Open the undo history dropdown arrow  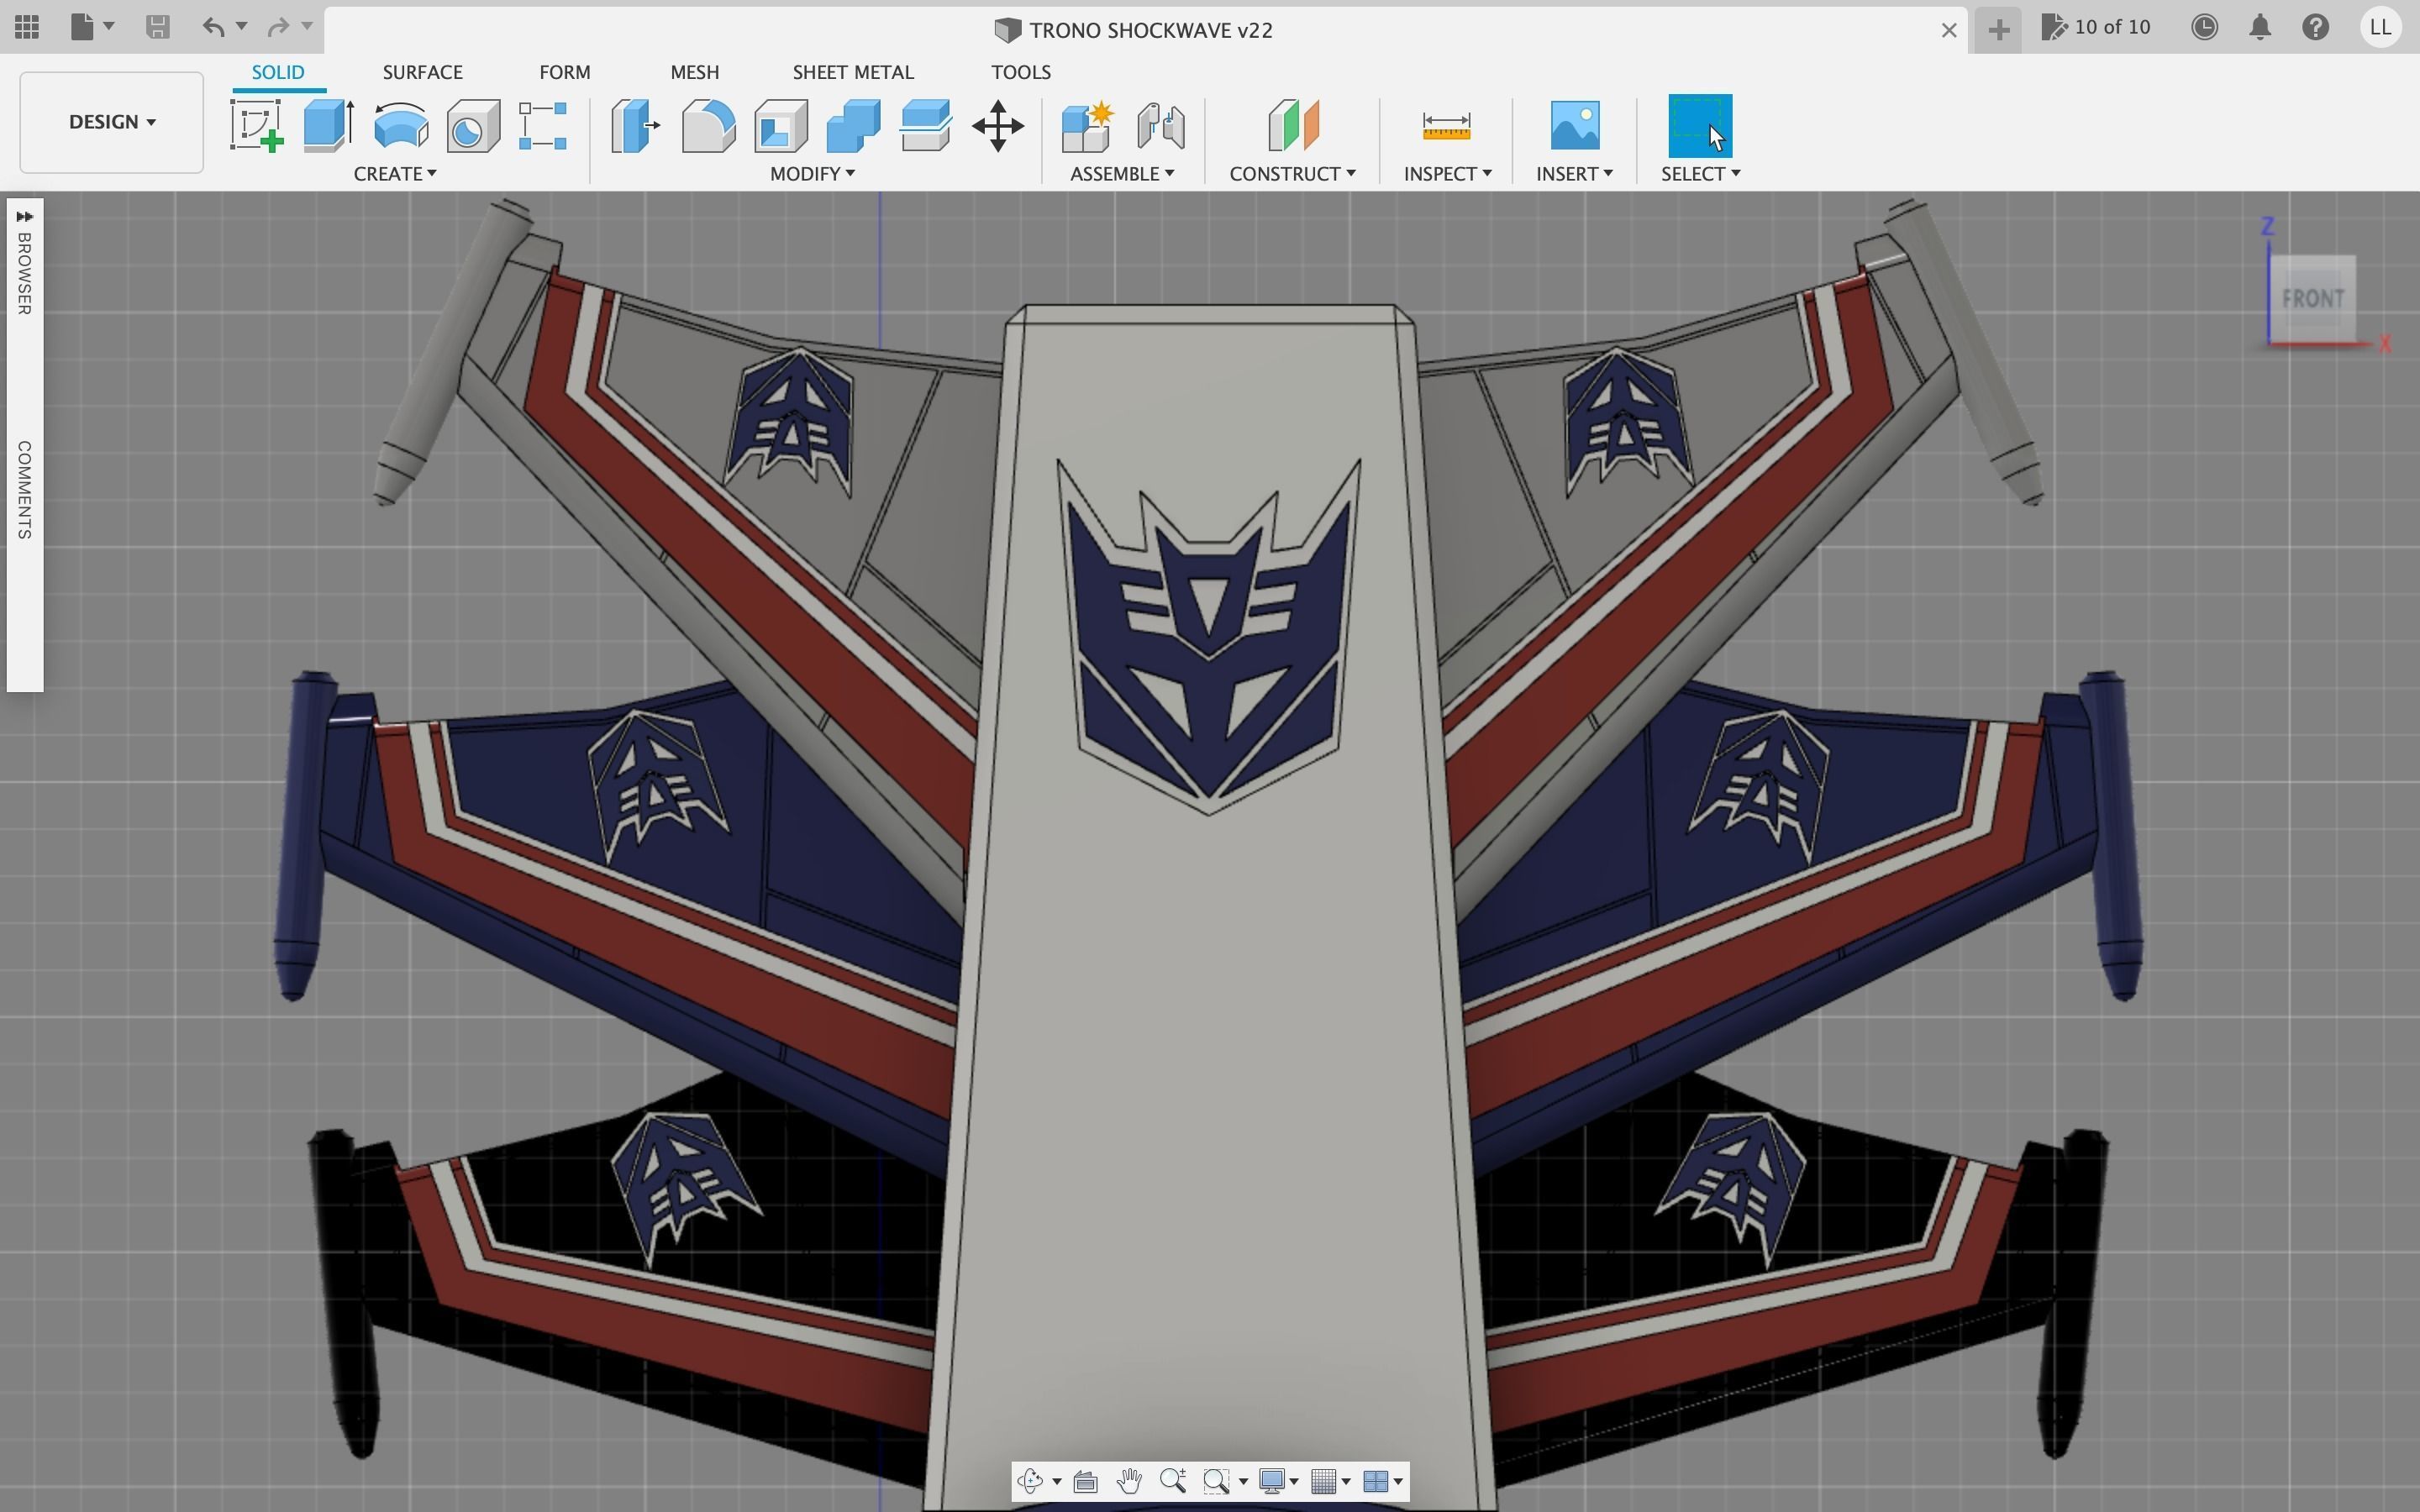click(241, 26)
